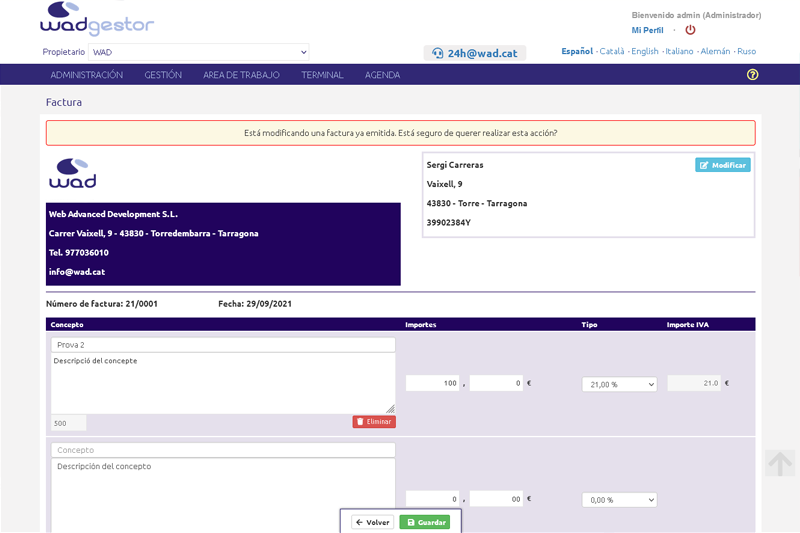Image resolution: width=800 pixels, height=533 pixels.
Task: Click the Tel. 977036010 text
Action: click(x=79, y=252)
